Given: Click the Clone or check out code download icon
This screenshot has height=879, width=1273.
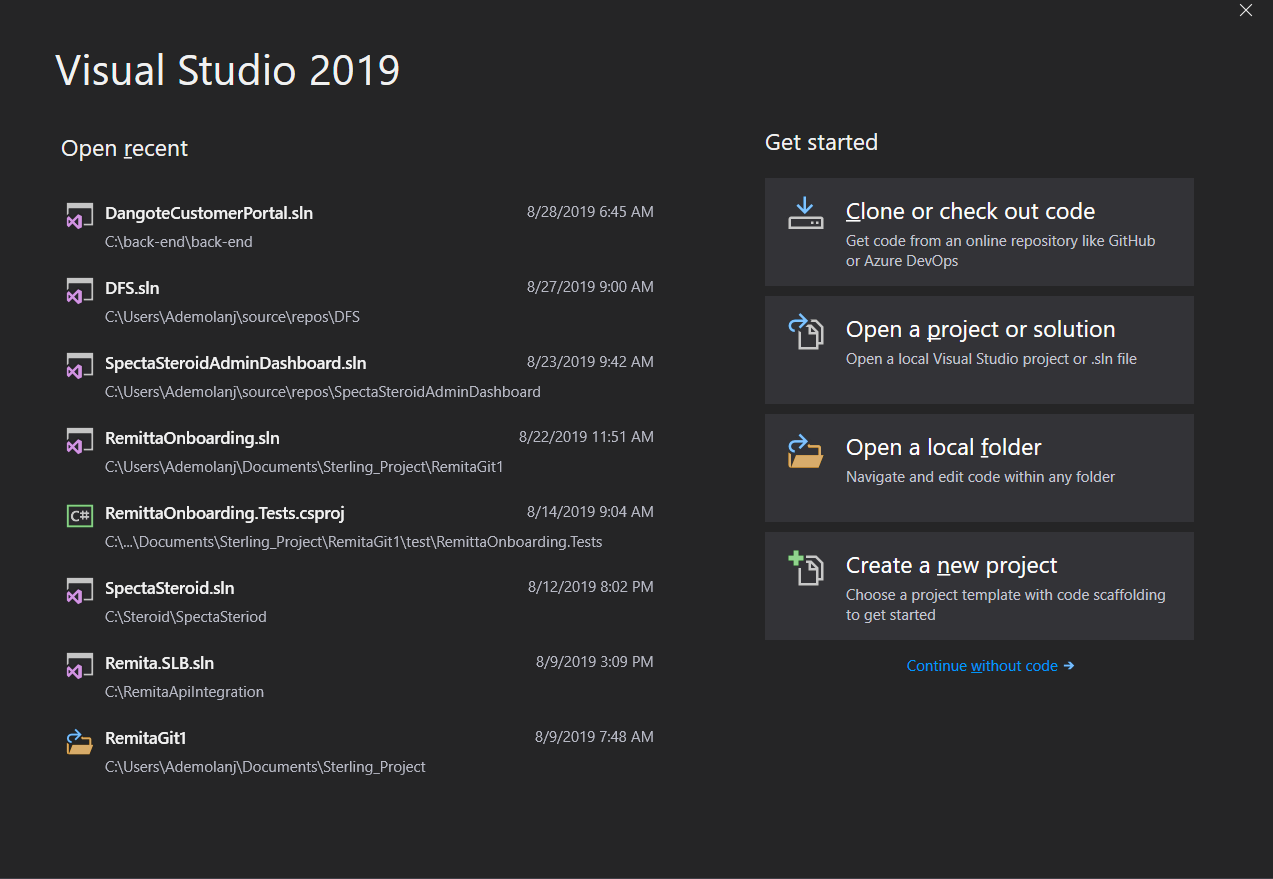Looking at the screenshot, I should point(805,213).
